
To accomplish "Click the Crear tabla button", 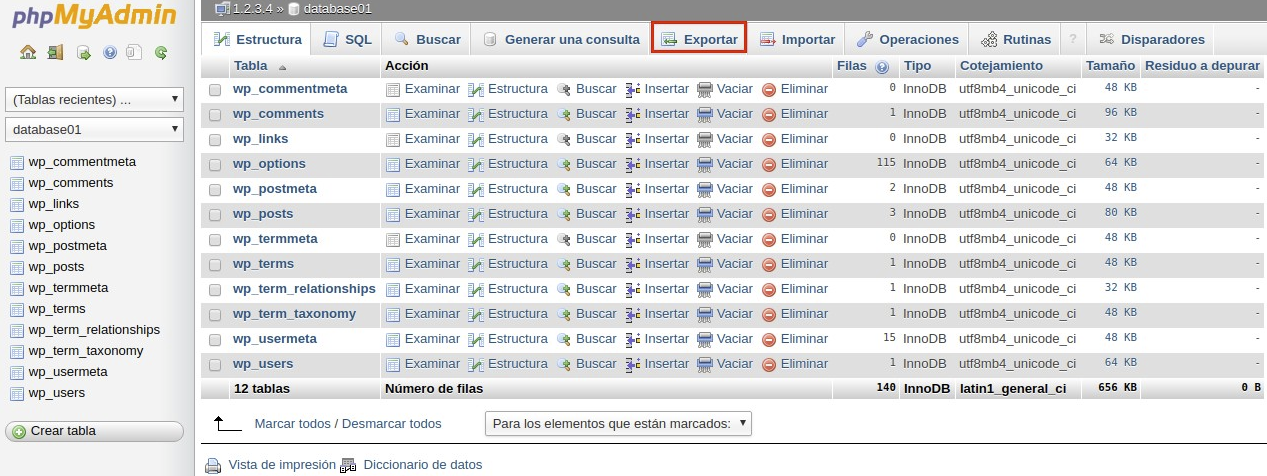I will tap(95, 431).
